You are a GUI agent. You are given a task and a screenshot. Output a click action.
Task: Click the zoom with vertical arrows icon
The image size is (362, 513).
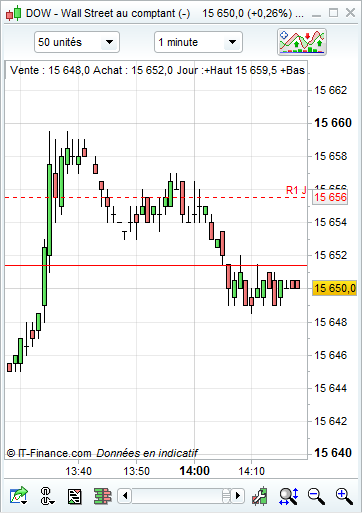(289, 496)
